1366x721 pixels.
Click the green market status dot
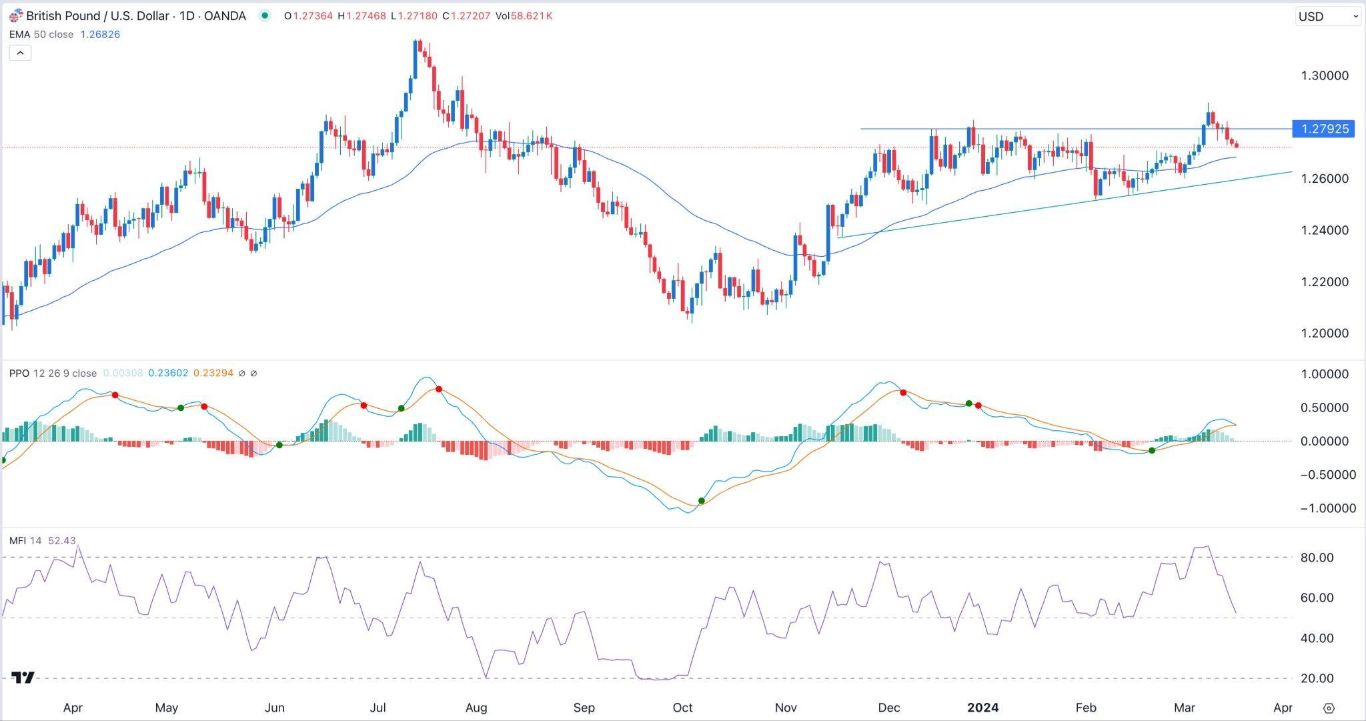[264, 16]
